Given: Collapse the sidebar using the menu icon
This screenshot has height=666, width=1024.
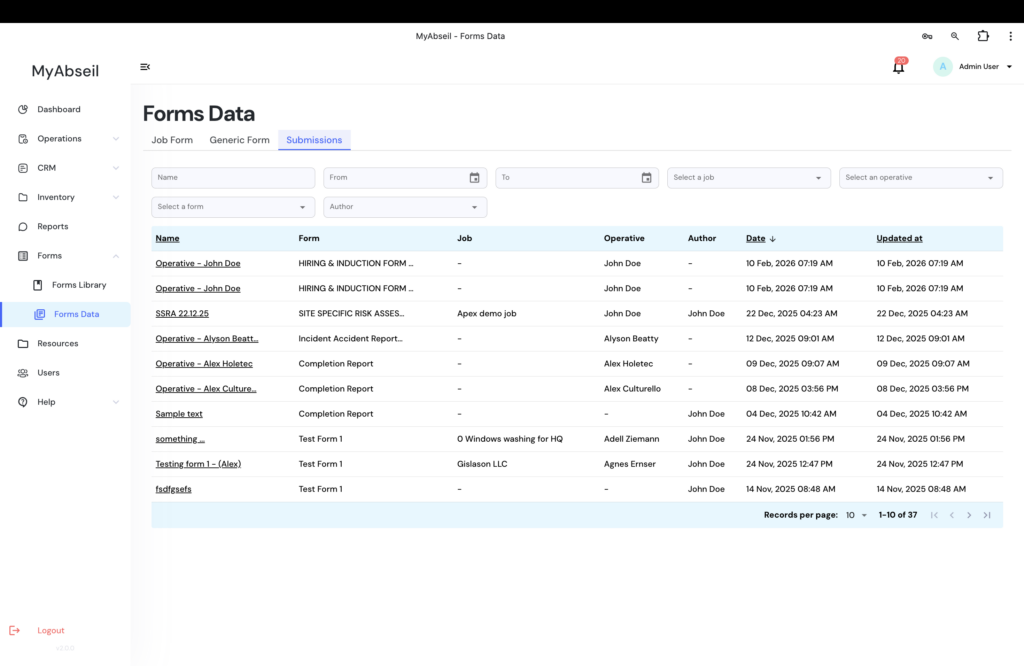Looking at the screenshot, I should pos(145,67).
